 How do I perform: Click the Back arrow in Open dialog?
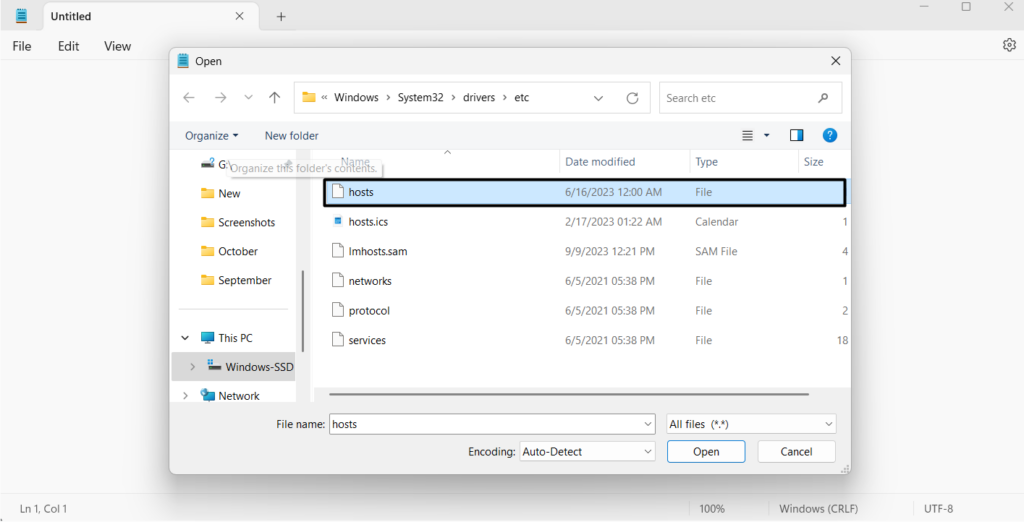coord(189,98)
